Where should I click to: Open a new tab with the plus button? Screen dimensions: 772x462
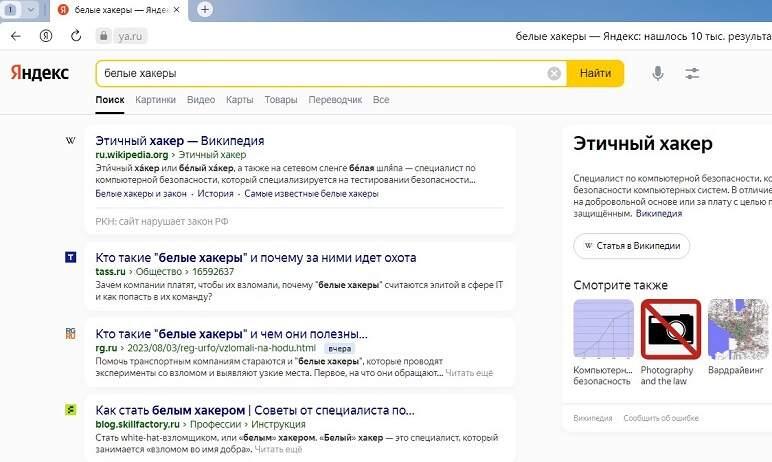[x=205, y=9]
